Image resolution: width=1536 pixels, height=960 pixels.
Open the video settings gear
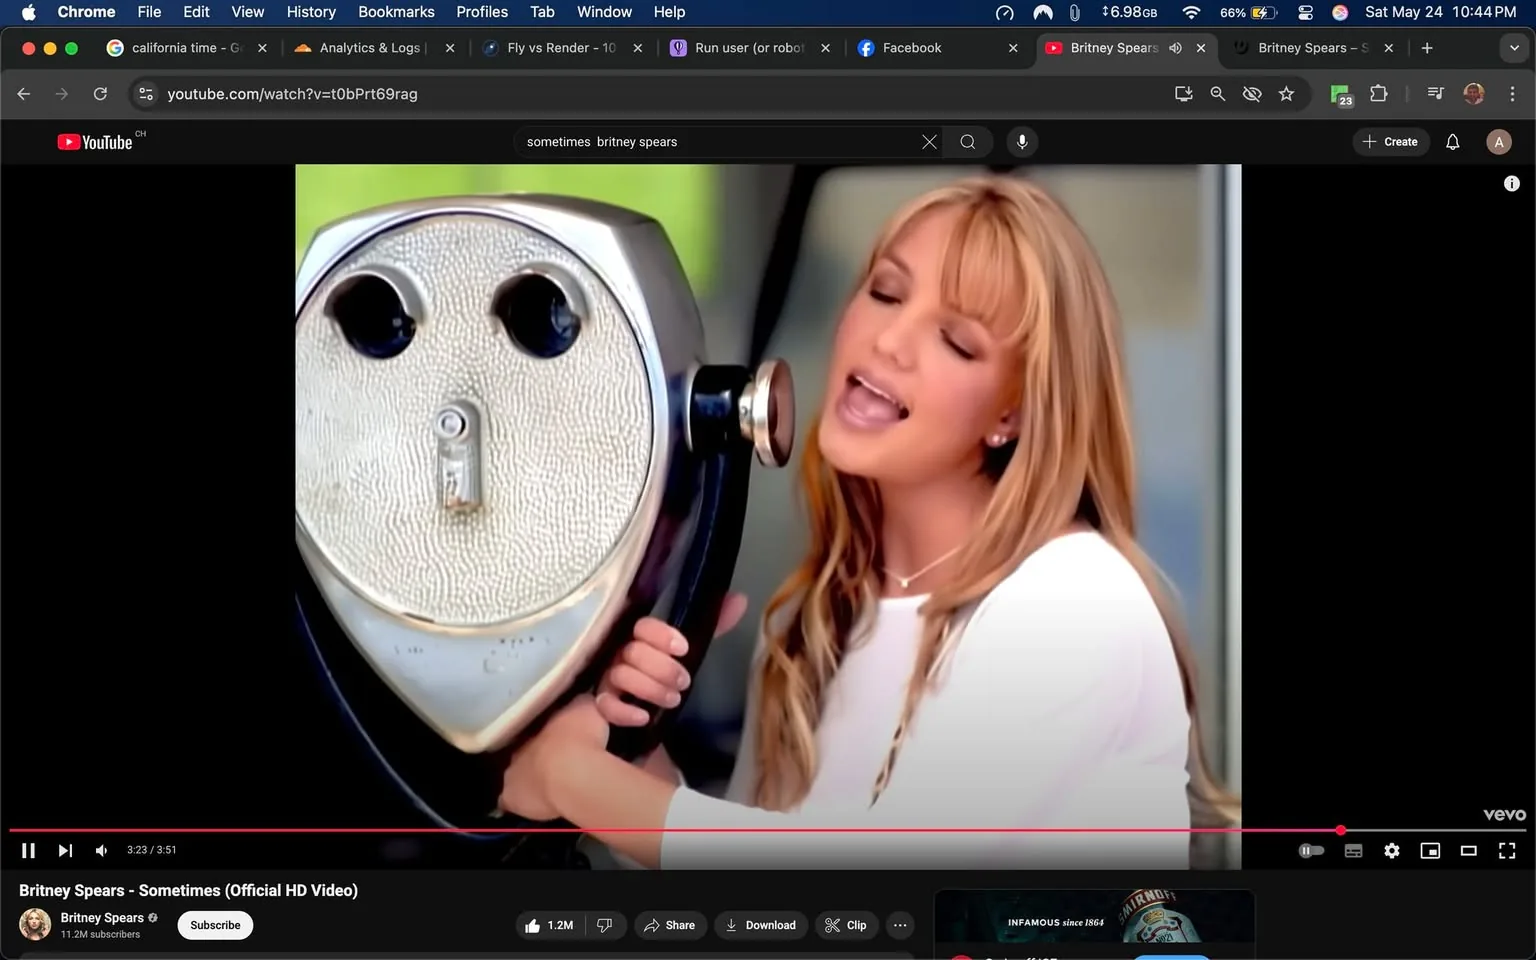[x=1391, y=850]
